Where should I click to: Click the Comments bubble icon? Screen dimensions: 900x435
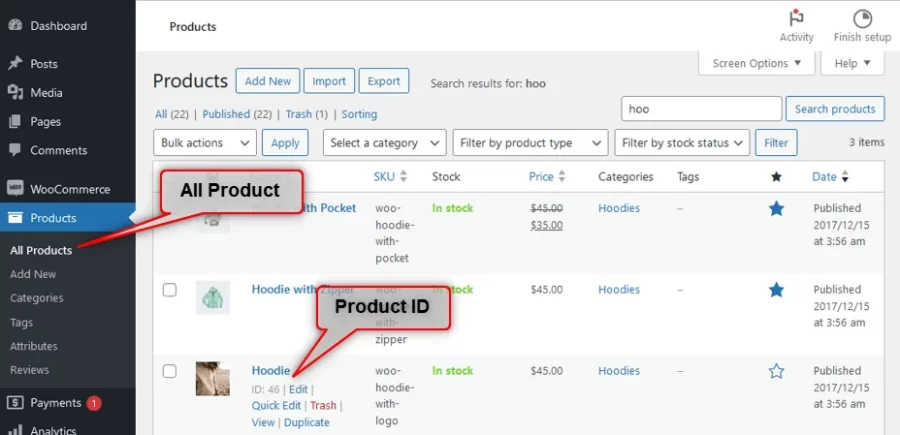coord(15,150)
